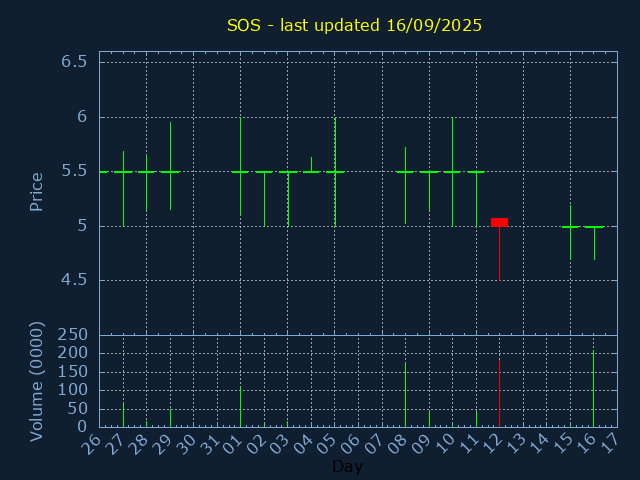Click the chart title 'SOS - last updated 16/09/2025'
This screenshot has height=480, width=640.
[354, 25]
